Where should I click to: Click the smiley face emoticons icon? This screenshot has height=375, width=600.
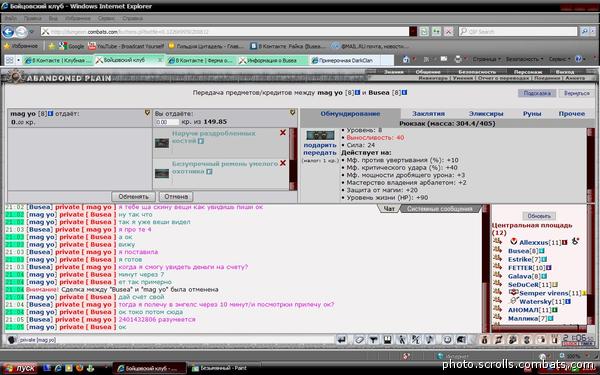(x=447, y=340)
